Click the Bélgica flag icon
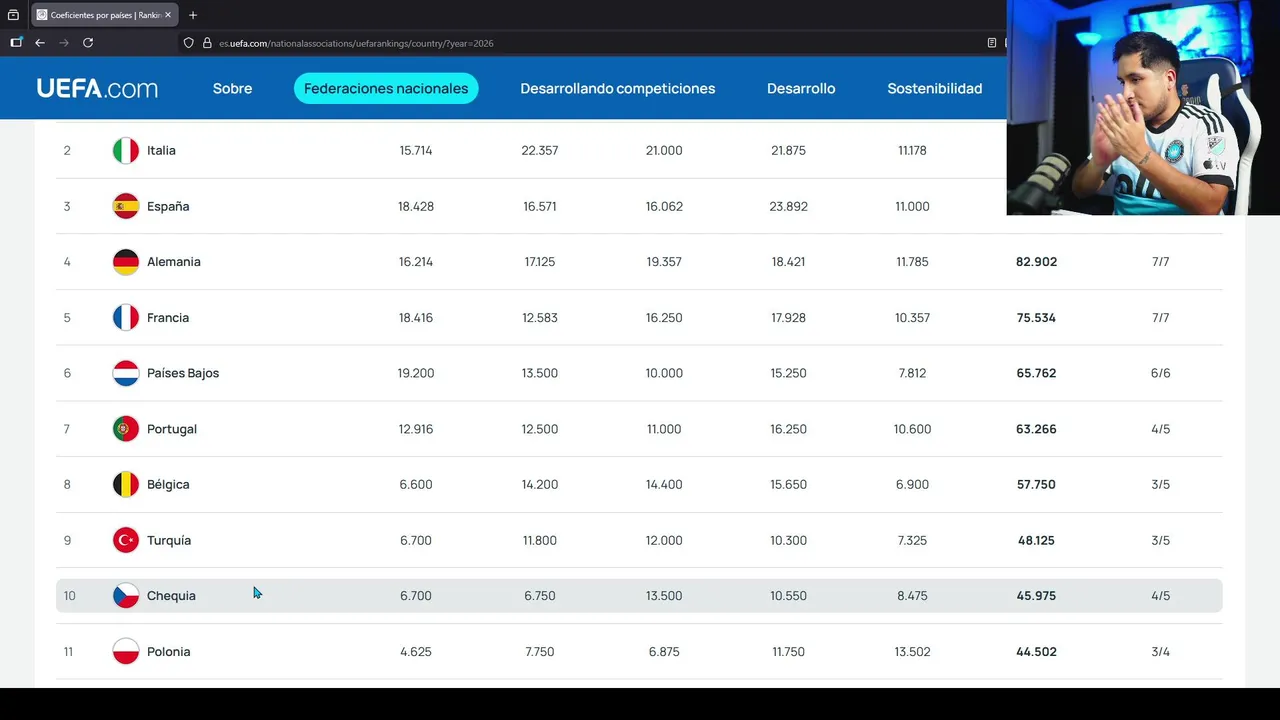Screen dimensions: 1280x720 click(x=126, y=484)
